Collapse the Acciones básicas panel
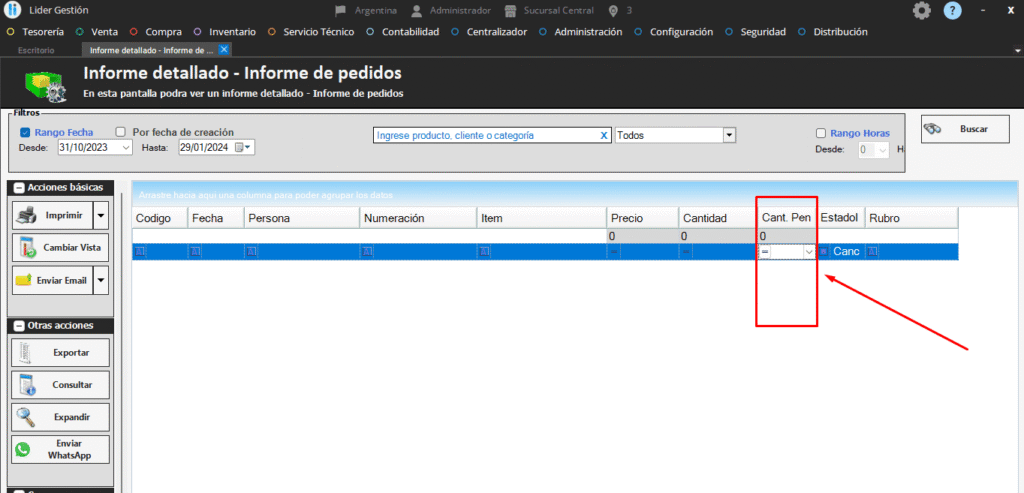The image size is (1024, 493). point(19,188)
